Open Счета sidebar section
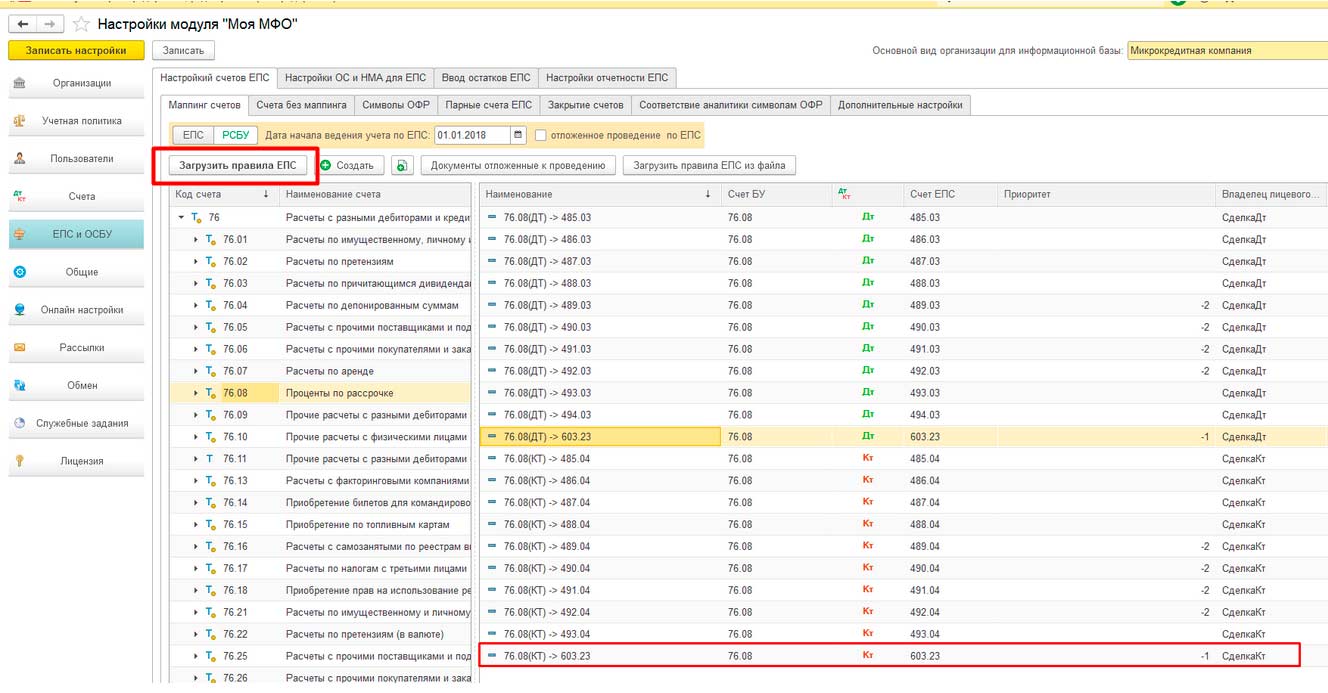Screen dimensions: 1328x693 [x=76, y=196]
